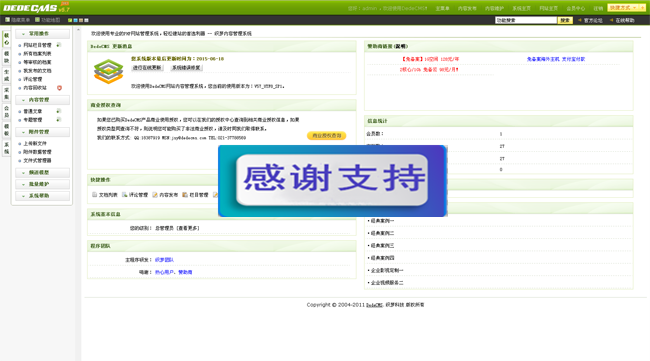The width and height of the screenshot is (650, 361).
Task: Expand the 频道模型 menu section
Action: tap(42, 172)
